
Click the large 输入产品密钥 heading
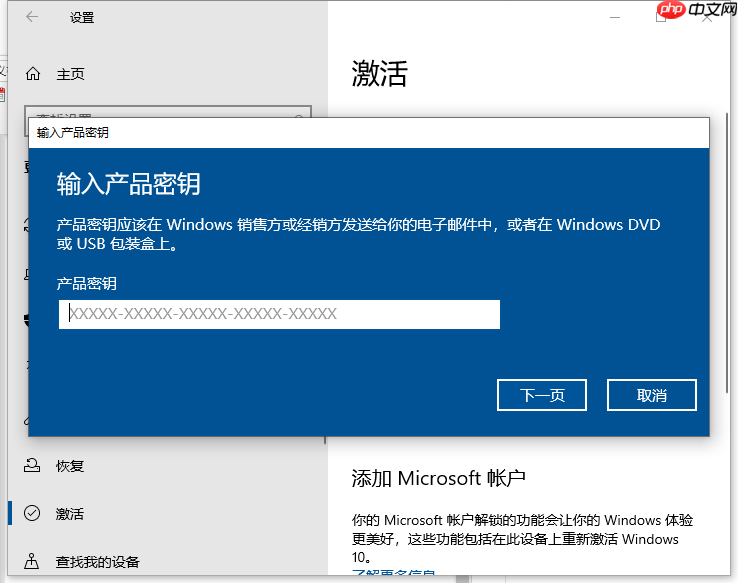128,183
